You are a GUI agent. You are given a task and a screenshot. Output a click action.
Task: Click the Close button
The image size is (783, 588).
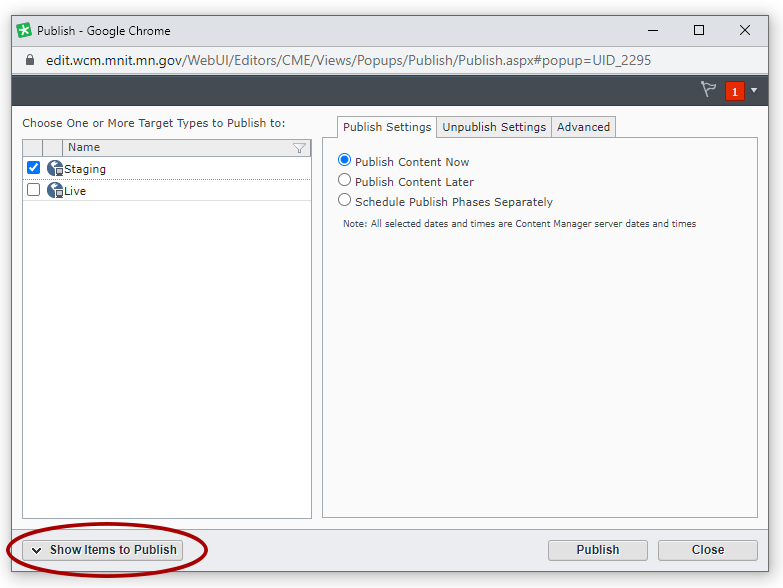pyautogui.click(x=707, y=550)
